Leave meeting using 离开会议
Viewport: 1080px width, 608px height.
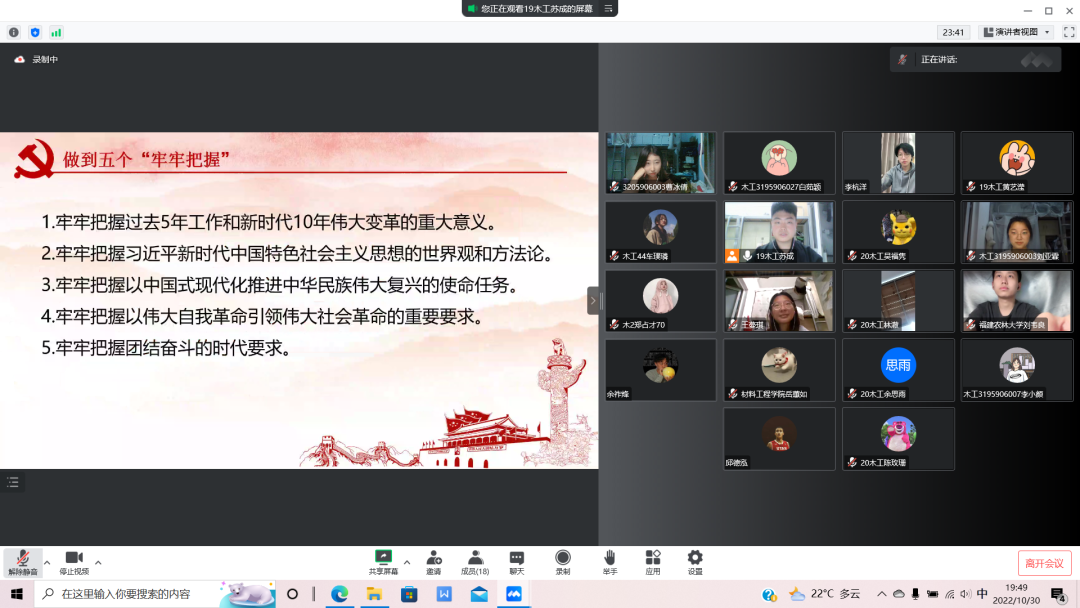pyautogui.click(x=1044, y=561)
